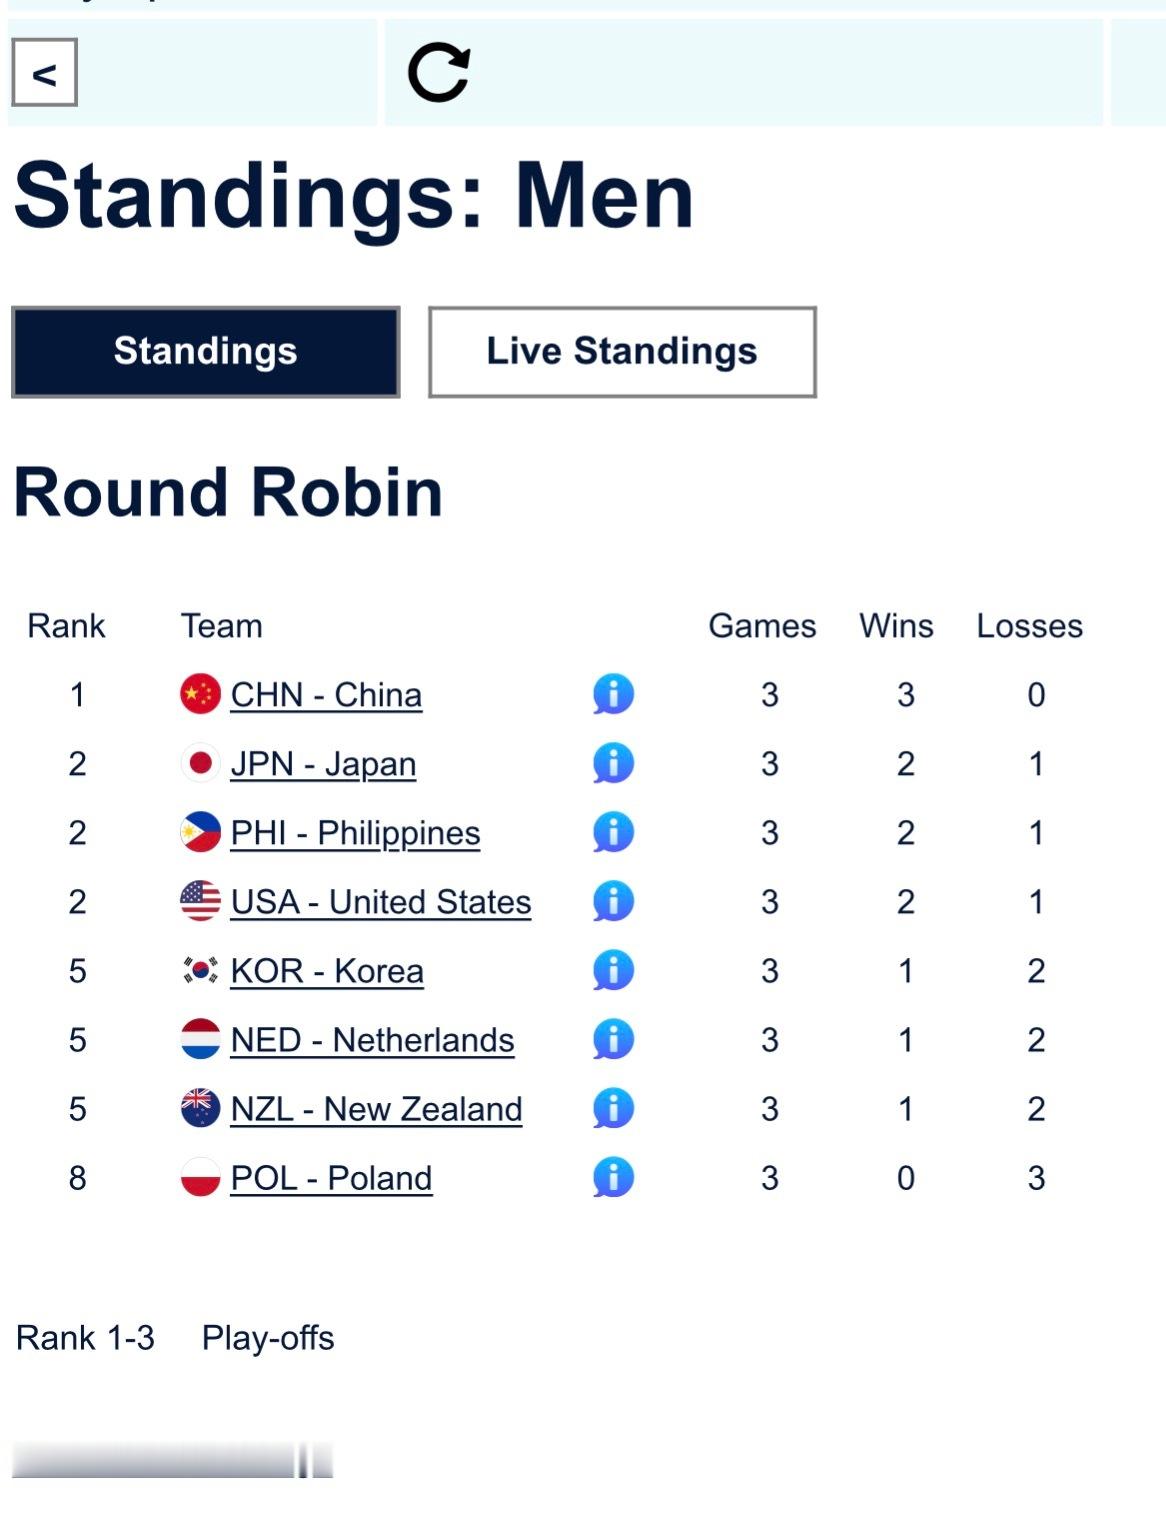This screenshot has height=1528, width=1166.
Task: Switch to the Live Standings tab
Action: pyautogui.click(x=622, y=352)
